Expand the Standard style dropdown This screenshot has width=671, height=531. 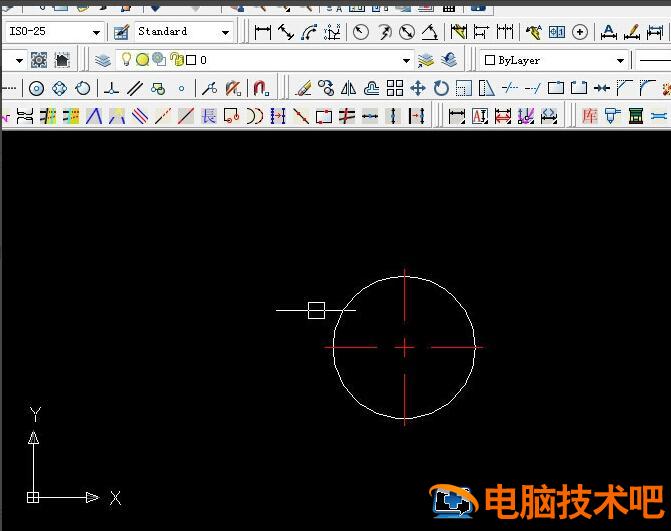click(225, 33)
